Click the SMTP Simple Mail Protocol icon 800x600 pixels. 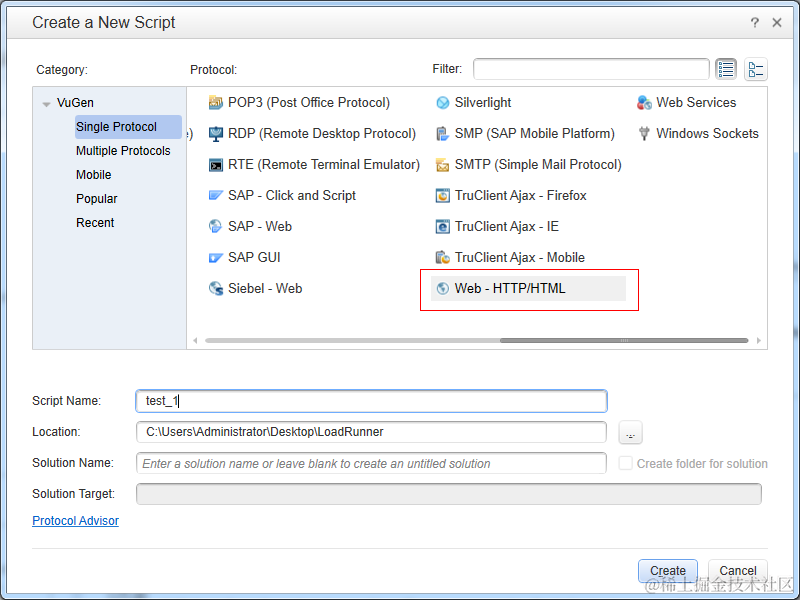coord(442,165)
